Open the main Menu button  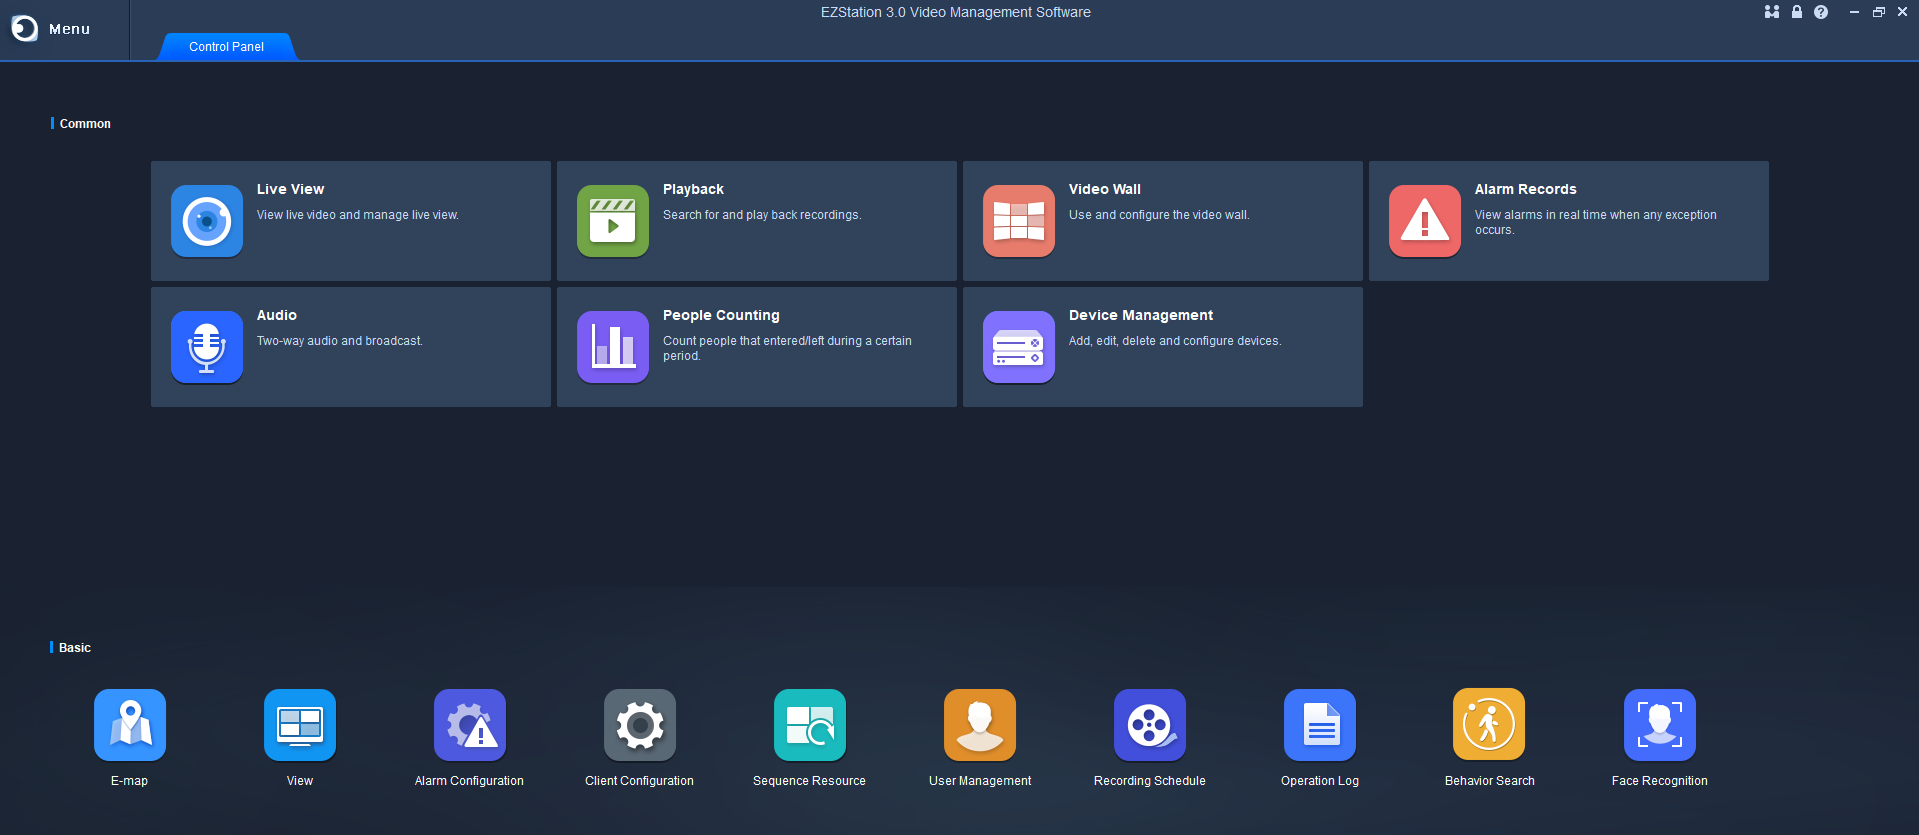coord(52,29)
